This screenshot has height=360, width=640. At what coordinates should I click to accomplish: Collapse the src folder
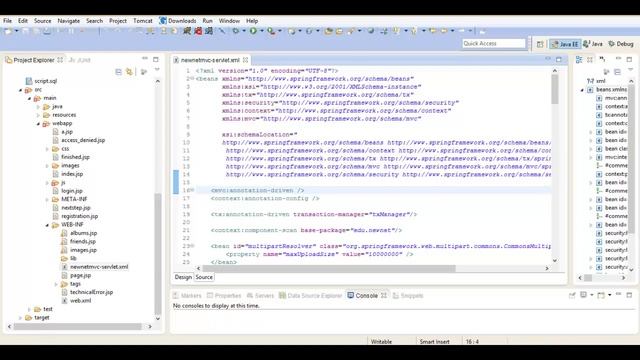pos(20,90)
